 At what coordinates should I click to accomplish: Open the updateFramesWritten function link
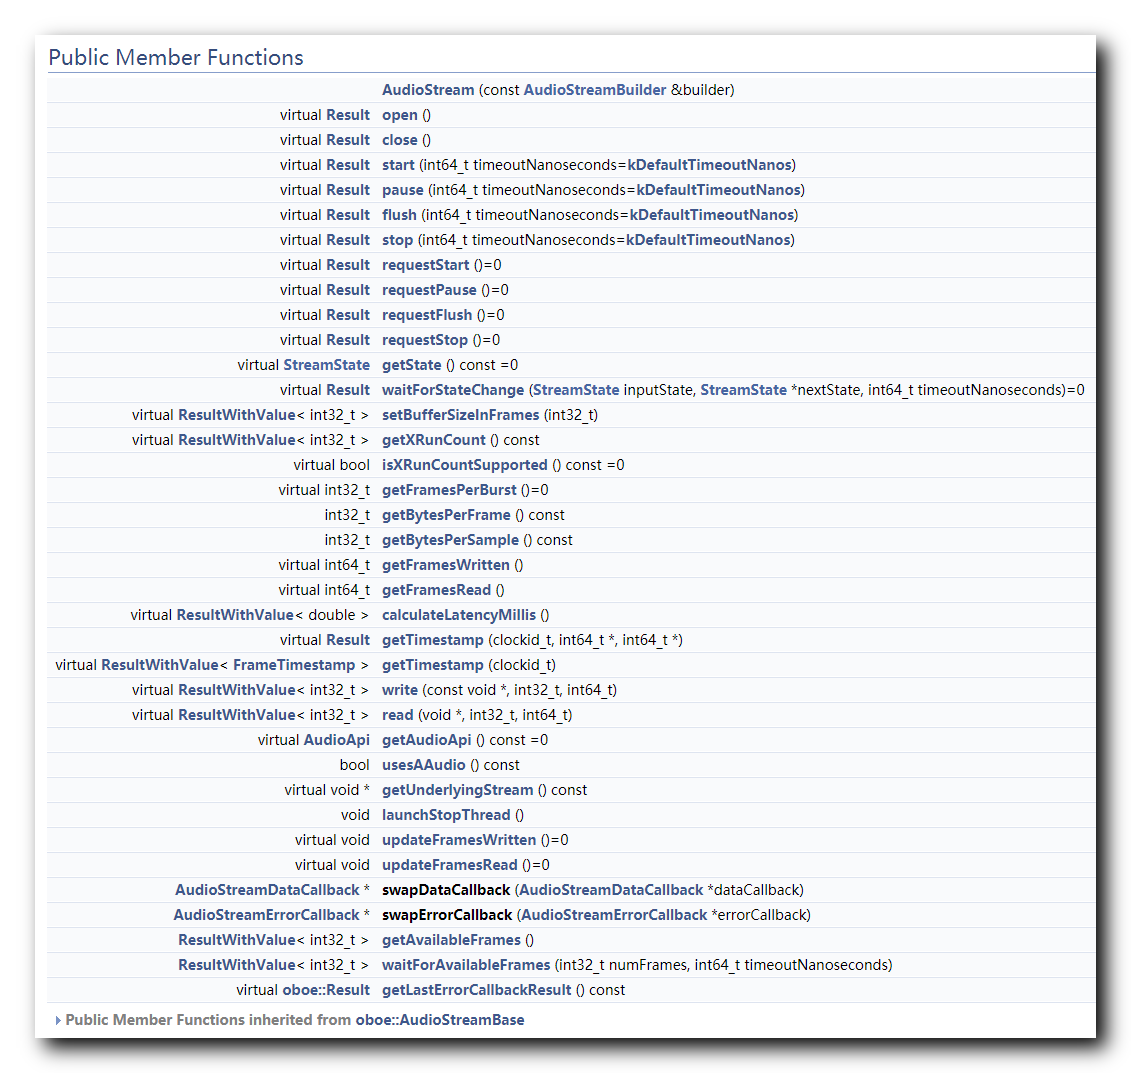click(x=459, y=840)
